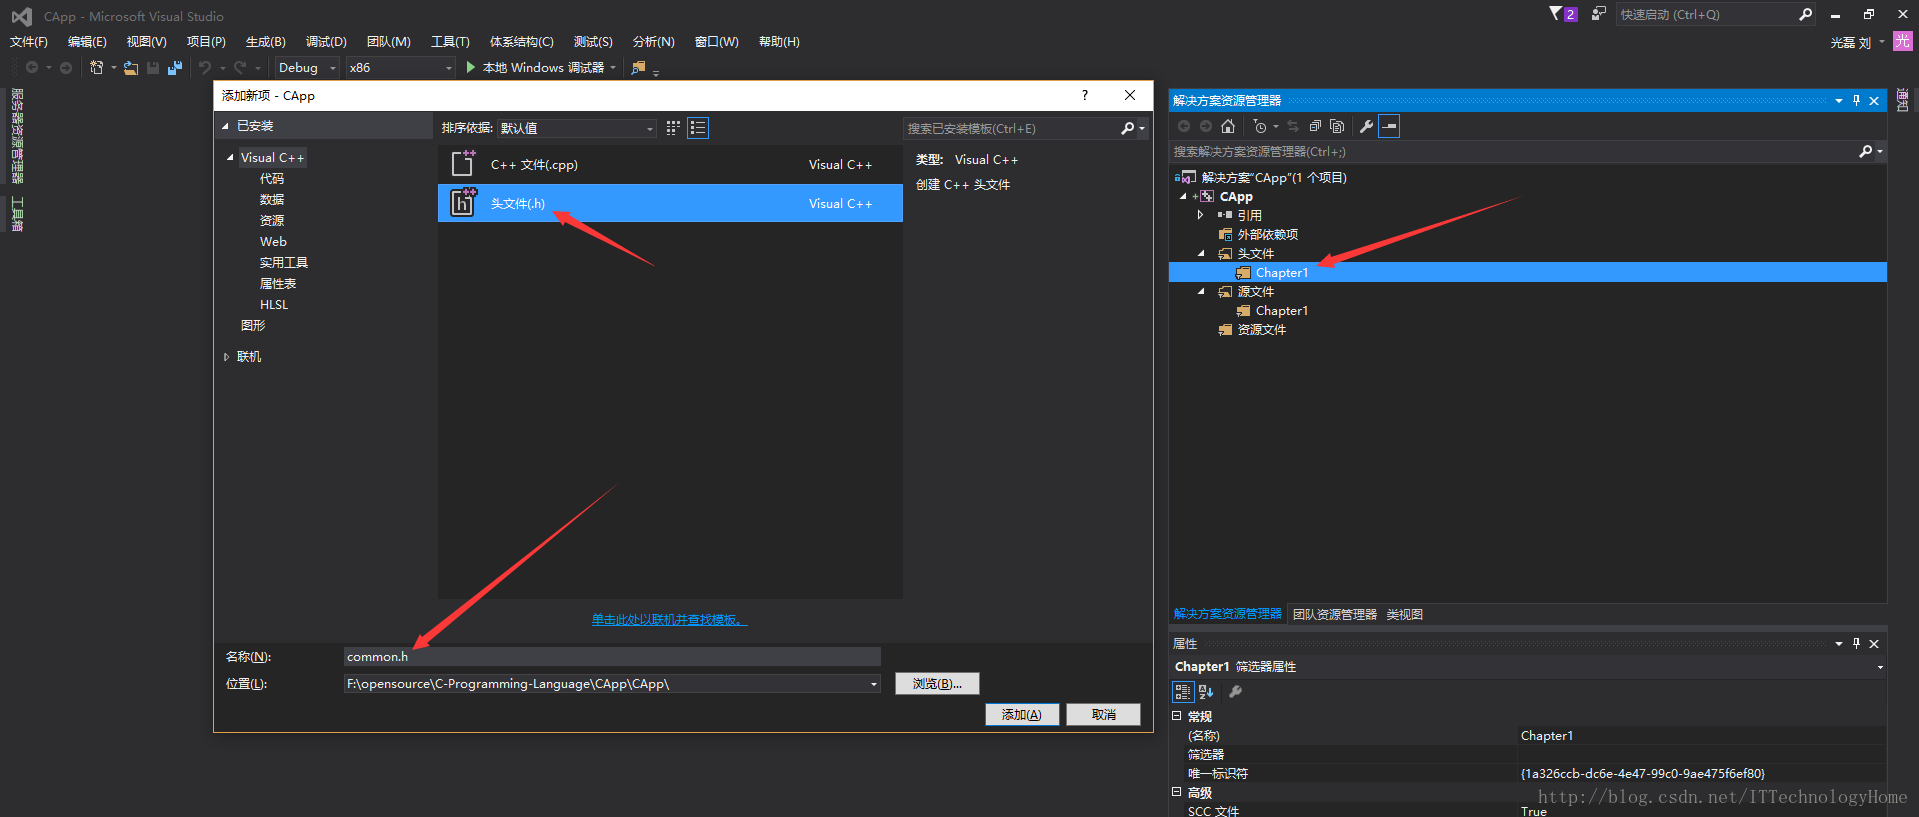Click the Properties wrench in Solution Explorer
Screen dimensions: 1919x817
(1366, 126)
